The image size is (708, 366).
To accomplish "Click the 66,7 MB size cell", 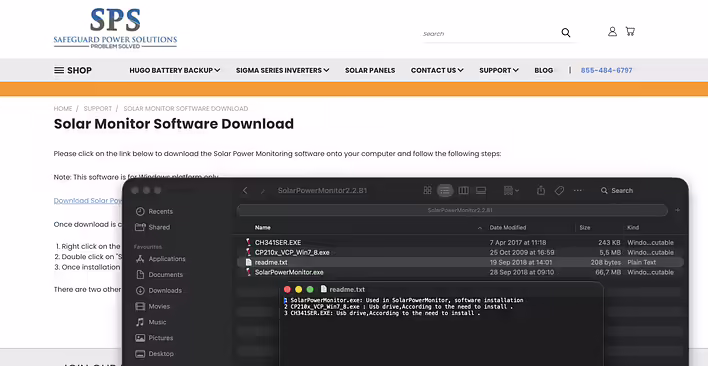I will coord(608,272).
